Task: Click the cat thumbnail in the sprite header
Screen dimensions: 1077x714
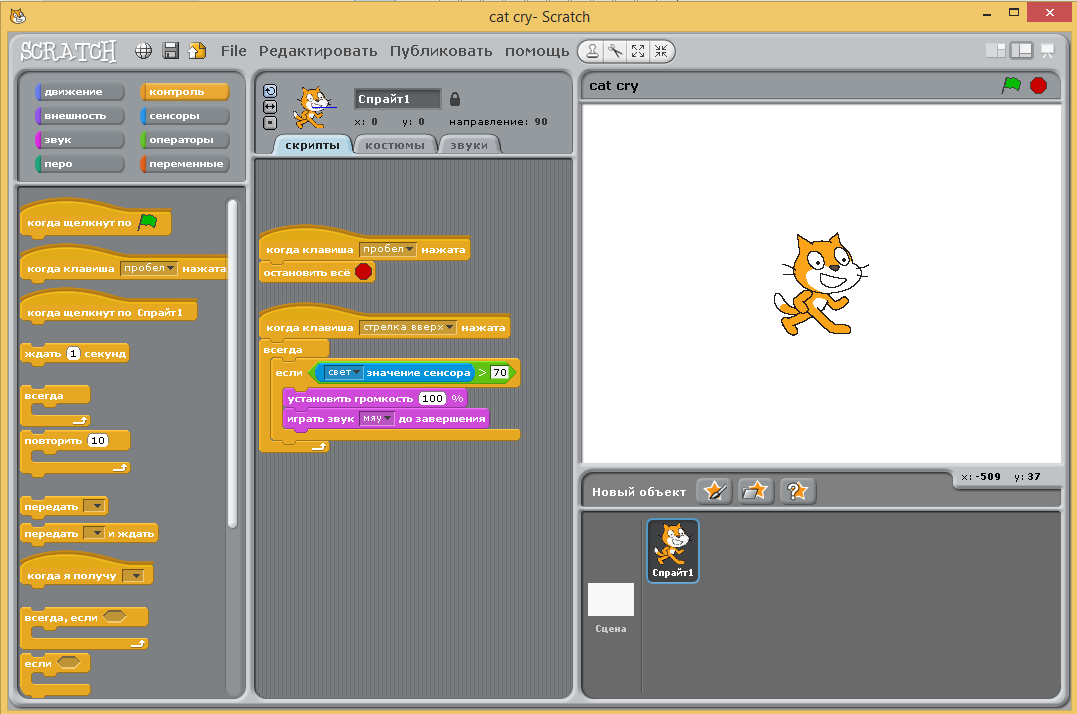Action: coord(314,107)
